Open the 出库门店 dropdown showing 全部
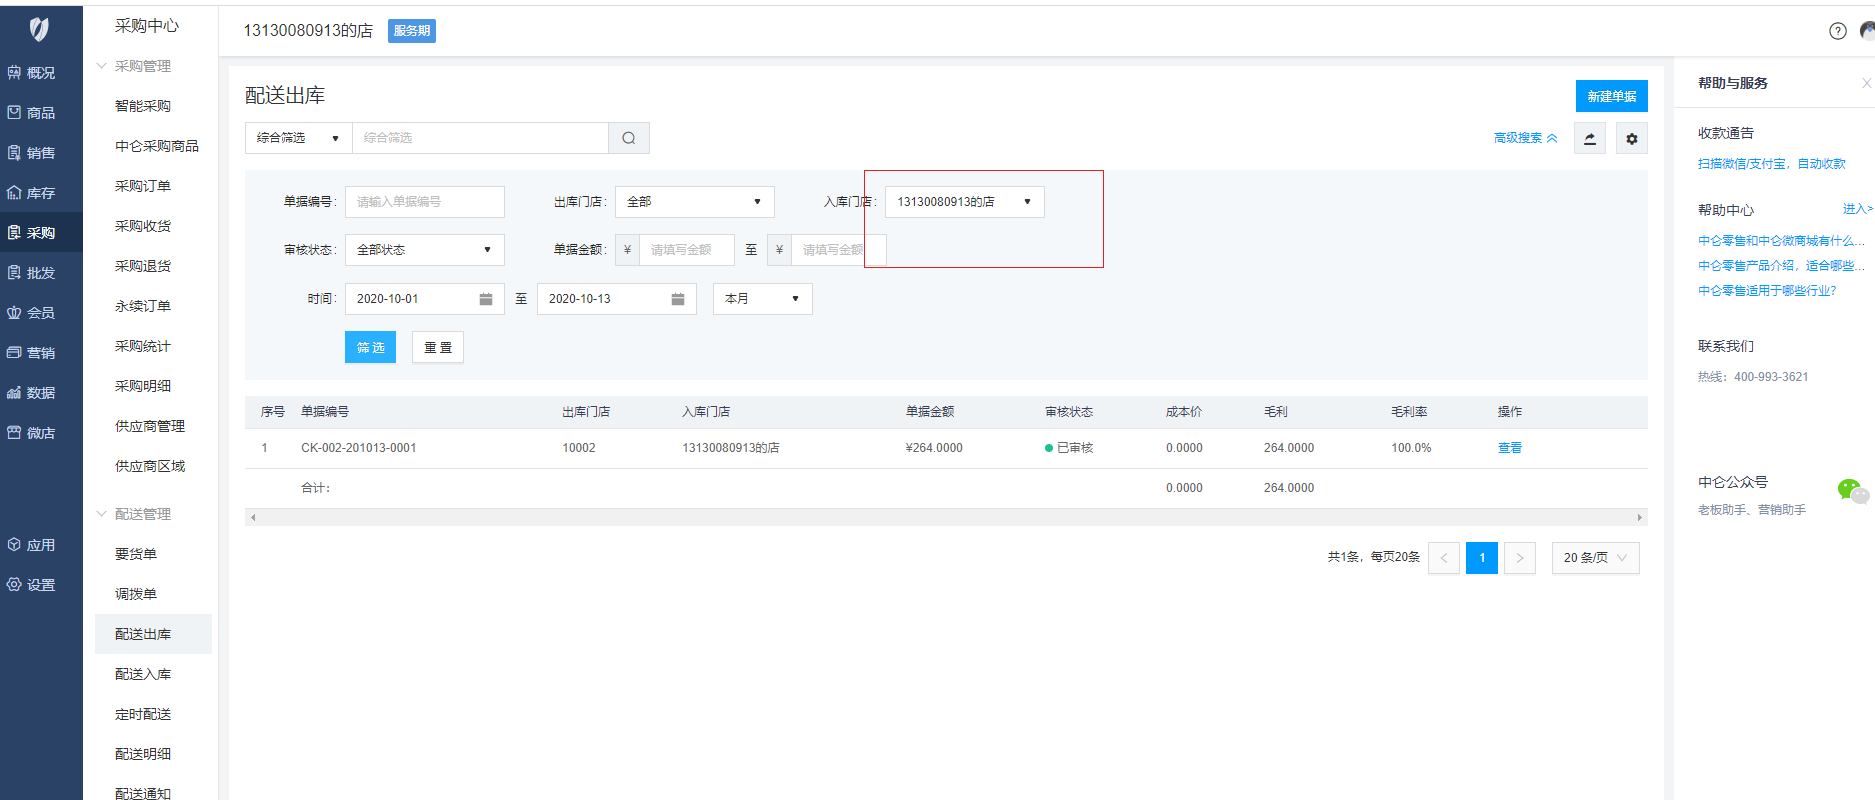 coord(694,202)
